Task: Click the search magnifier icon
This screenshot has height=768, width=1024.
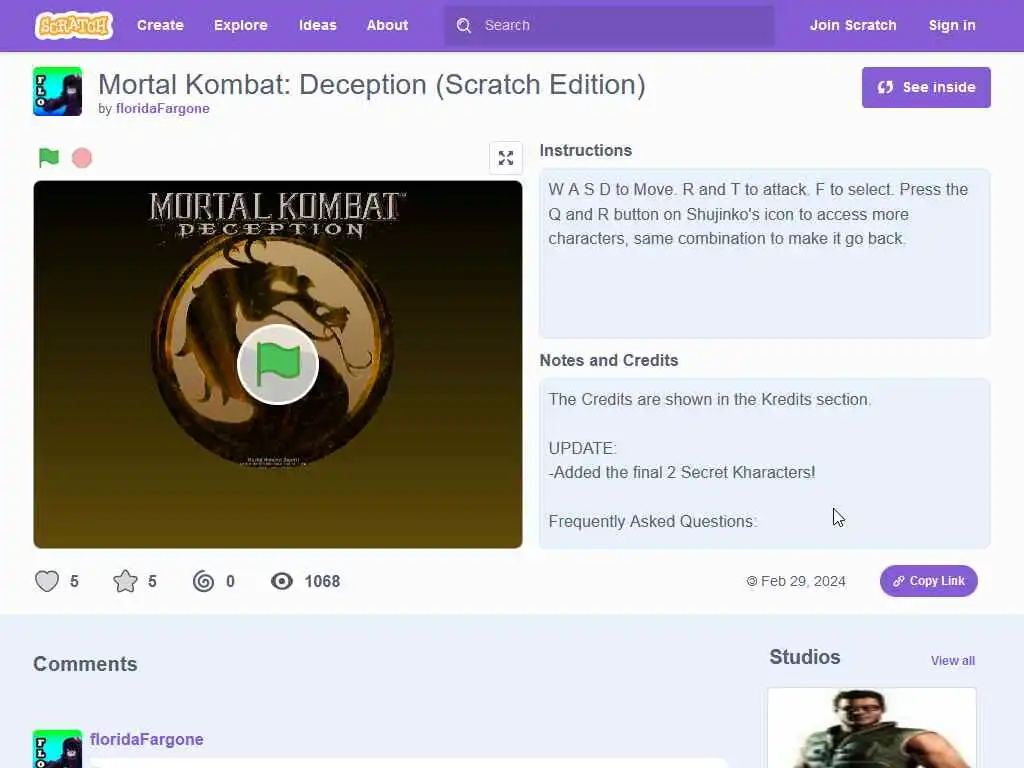Action: coord(464,25)
